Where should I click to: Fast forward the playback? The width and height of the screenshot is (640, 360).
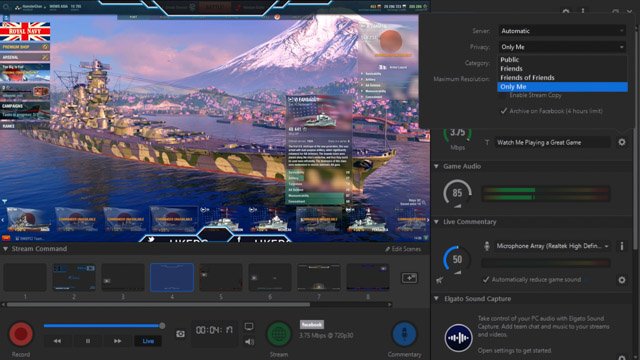pyautogui.click(x=118, y=341)
